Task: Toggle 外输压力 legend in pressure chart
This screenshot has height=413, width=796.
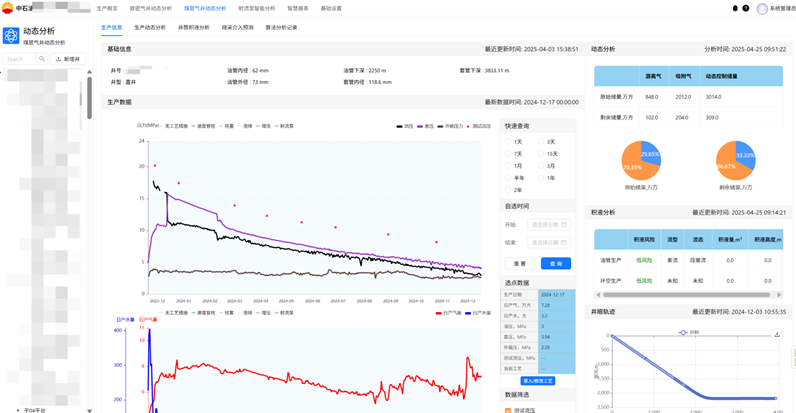Action: tap(450, 126)
